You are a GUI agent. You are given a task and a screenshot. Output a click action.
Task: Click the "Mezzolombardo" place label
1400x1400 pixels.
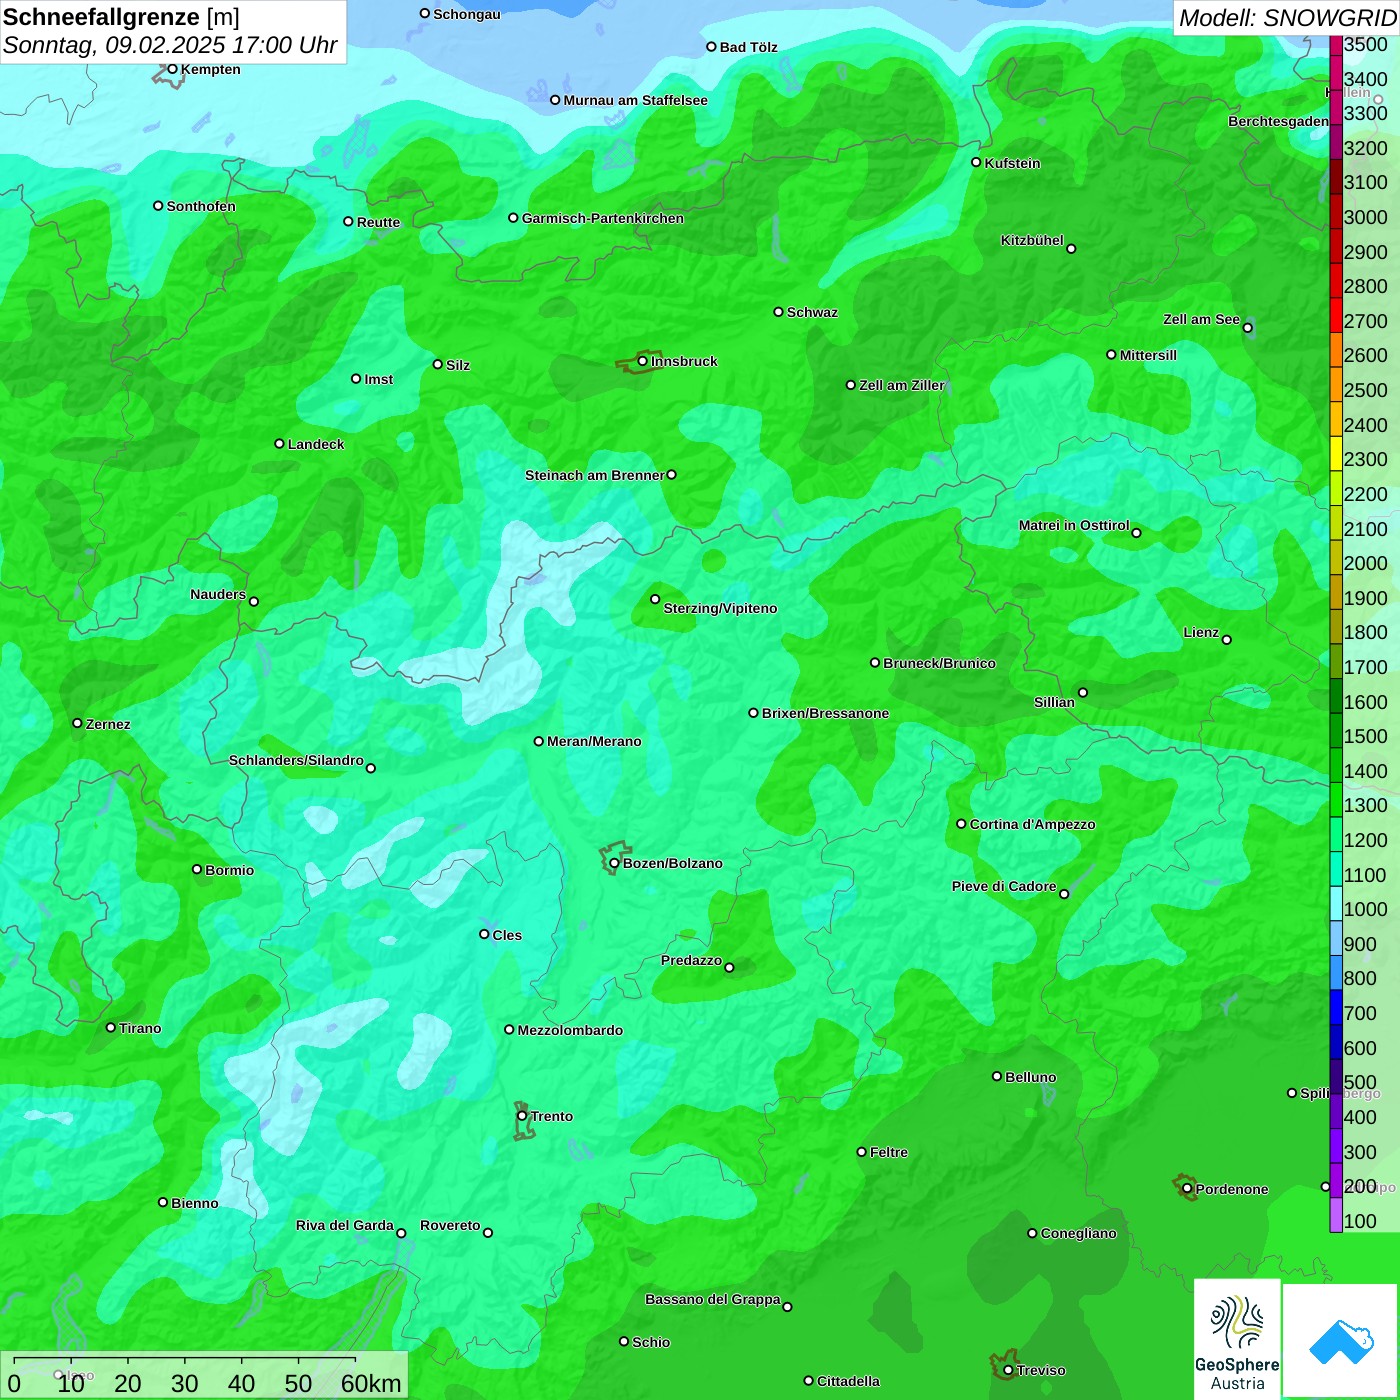(x=570, y=1030)
